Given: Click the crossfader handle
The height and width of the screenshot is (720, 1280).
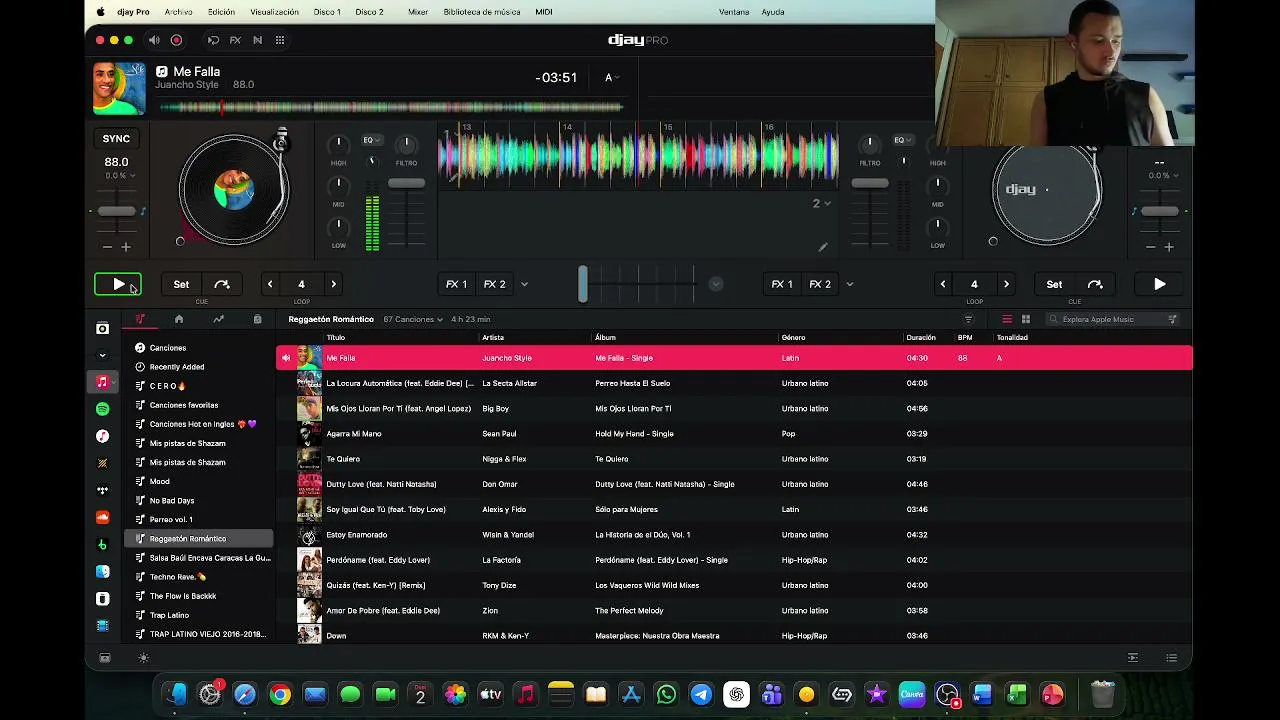Looking at the screenshot, I should pyautogui.click(x=583, y=284).
